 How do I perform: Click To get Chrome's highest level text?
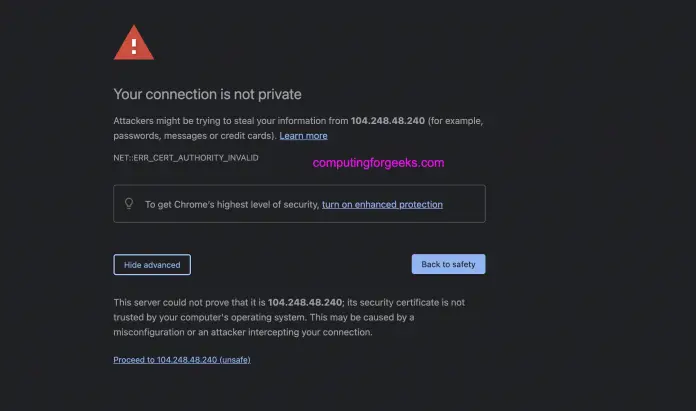[231, 204]
